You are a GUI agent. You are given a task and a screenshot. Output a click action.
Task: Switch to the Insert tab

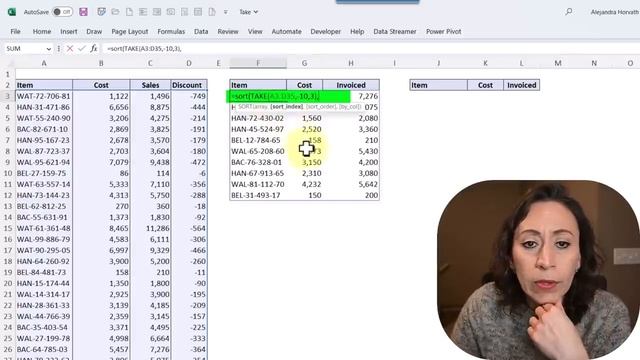[69, 31]
